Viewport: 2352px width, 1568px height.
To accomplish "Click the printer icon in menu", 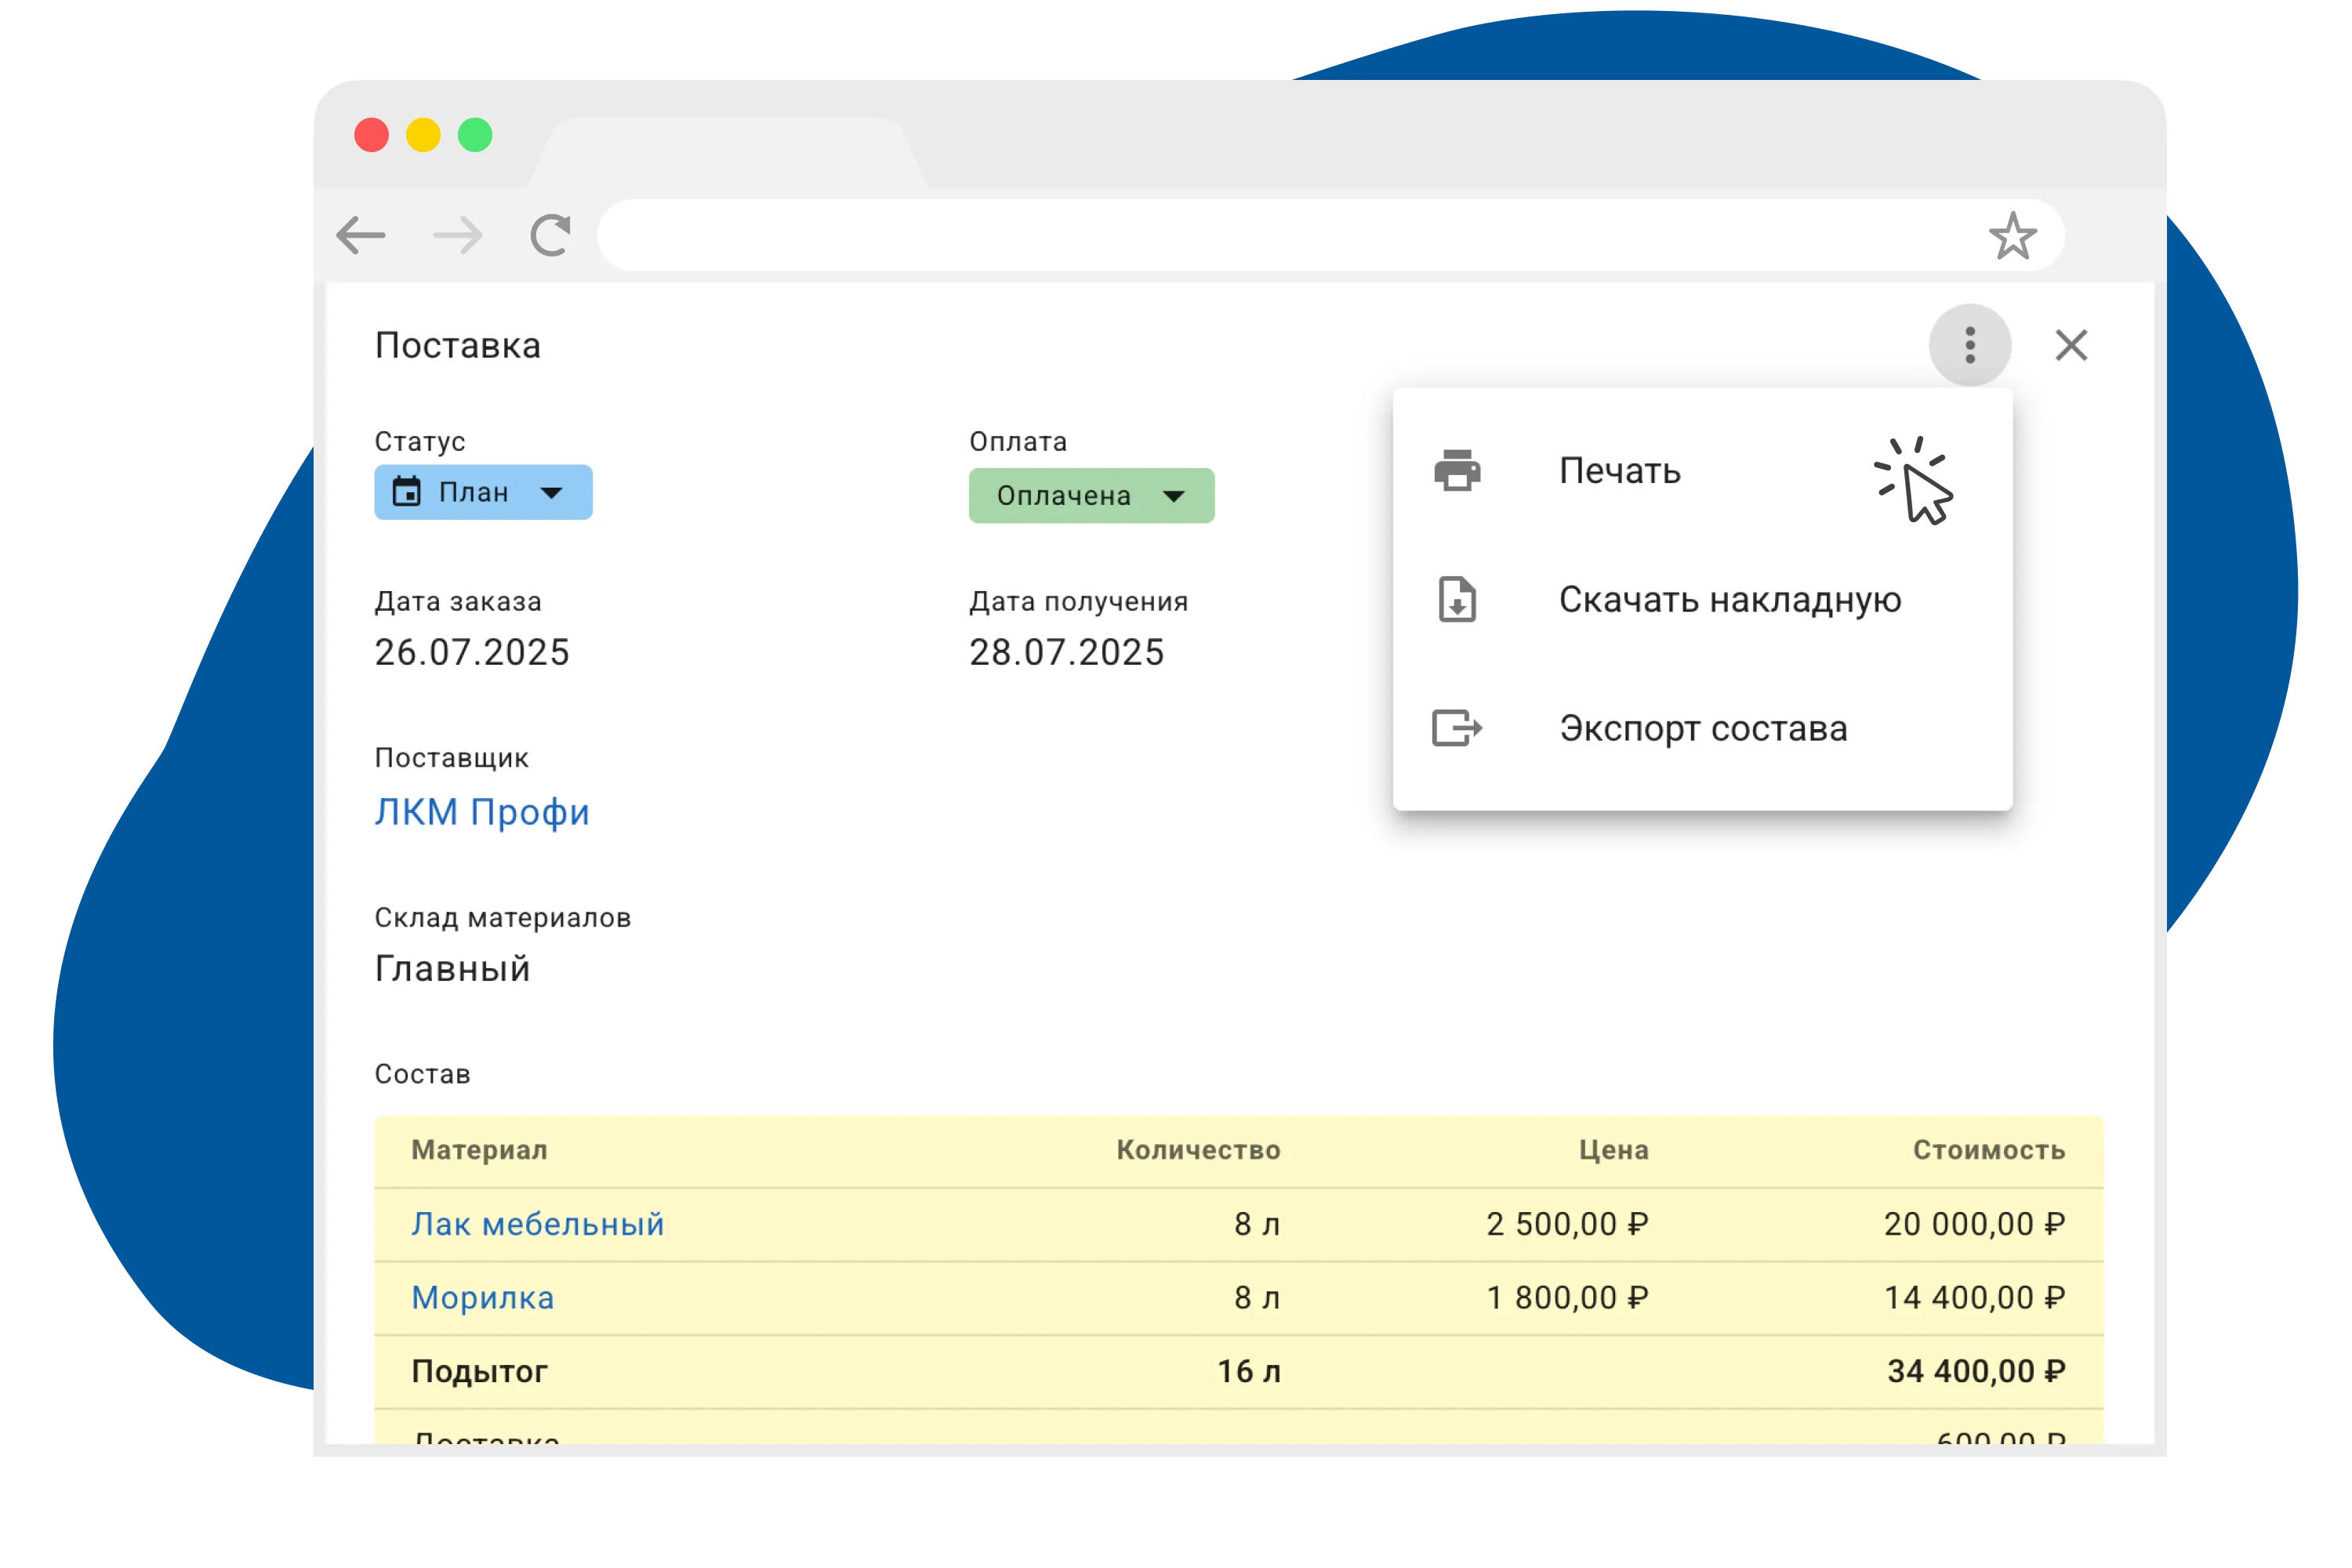I will pyautogui.click(x=1457, y=470).
